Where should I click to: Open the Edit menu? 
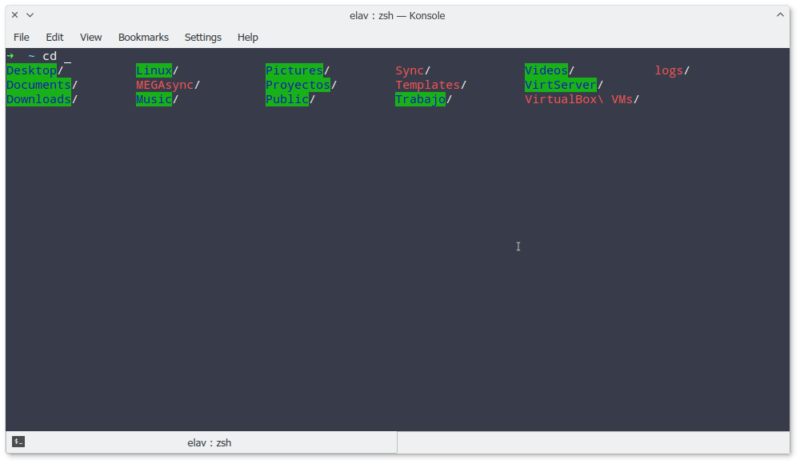point(55,37)
